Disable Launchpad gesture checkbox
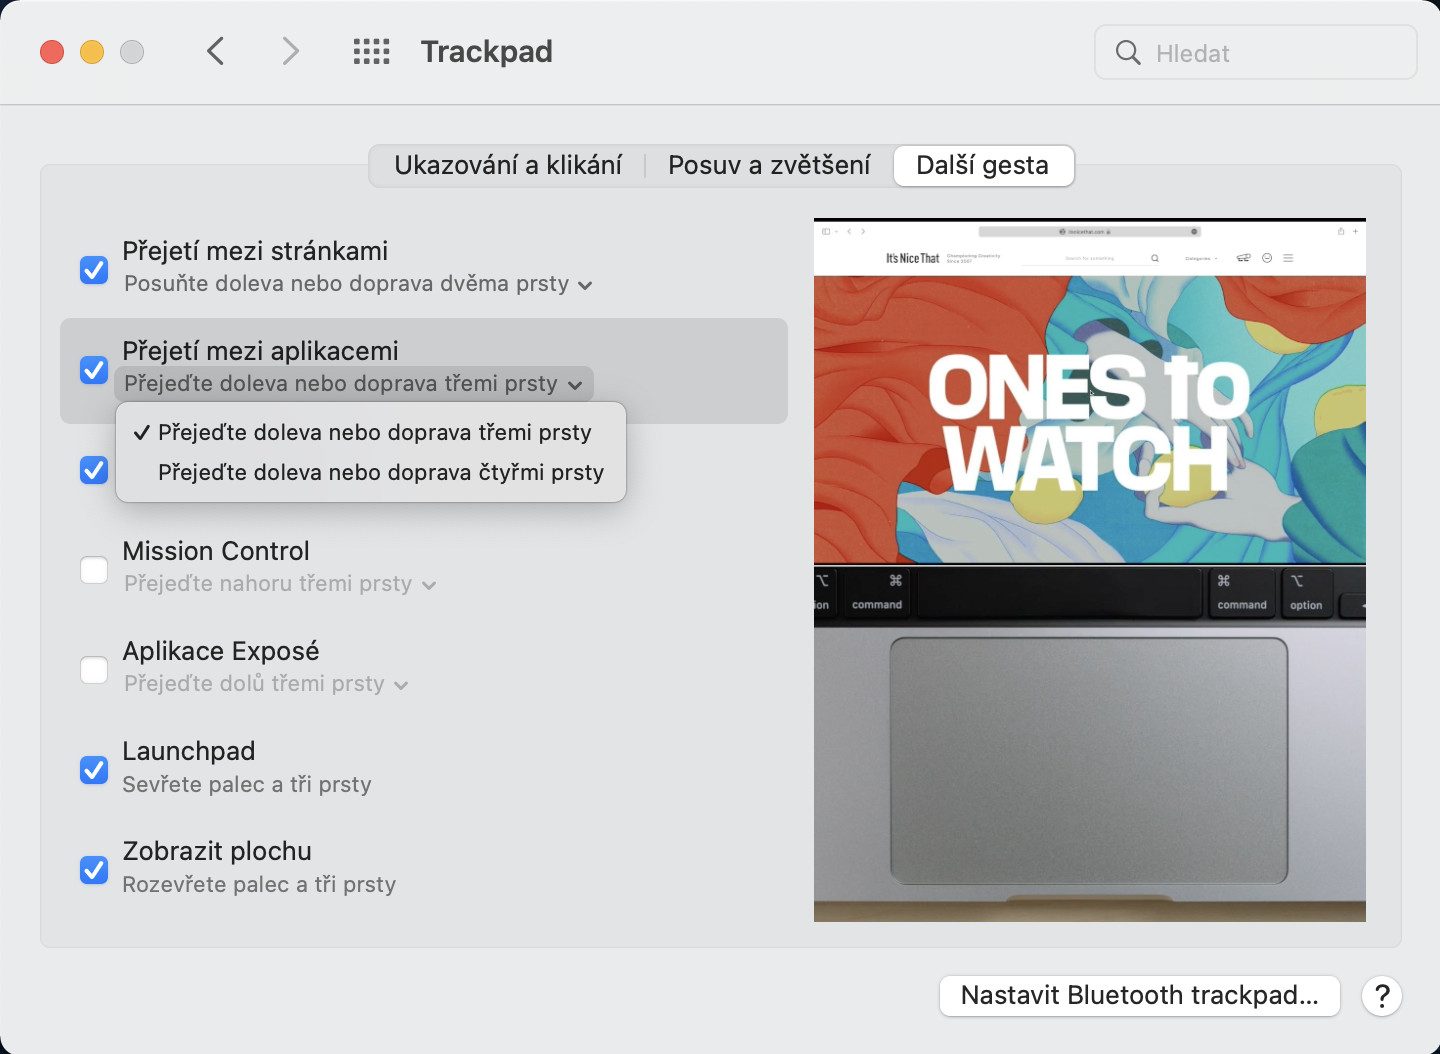1440x1054 pixels. 94,769
